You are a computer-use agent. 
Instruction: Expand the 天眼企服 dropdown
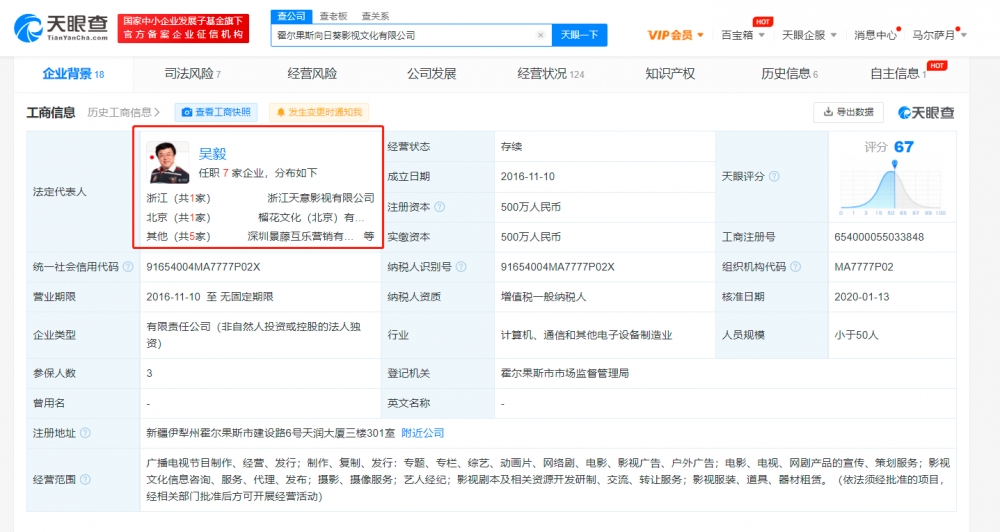click(809, 35)
